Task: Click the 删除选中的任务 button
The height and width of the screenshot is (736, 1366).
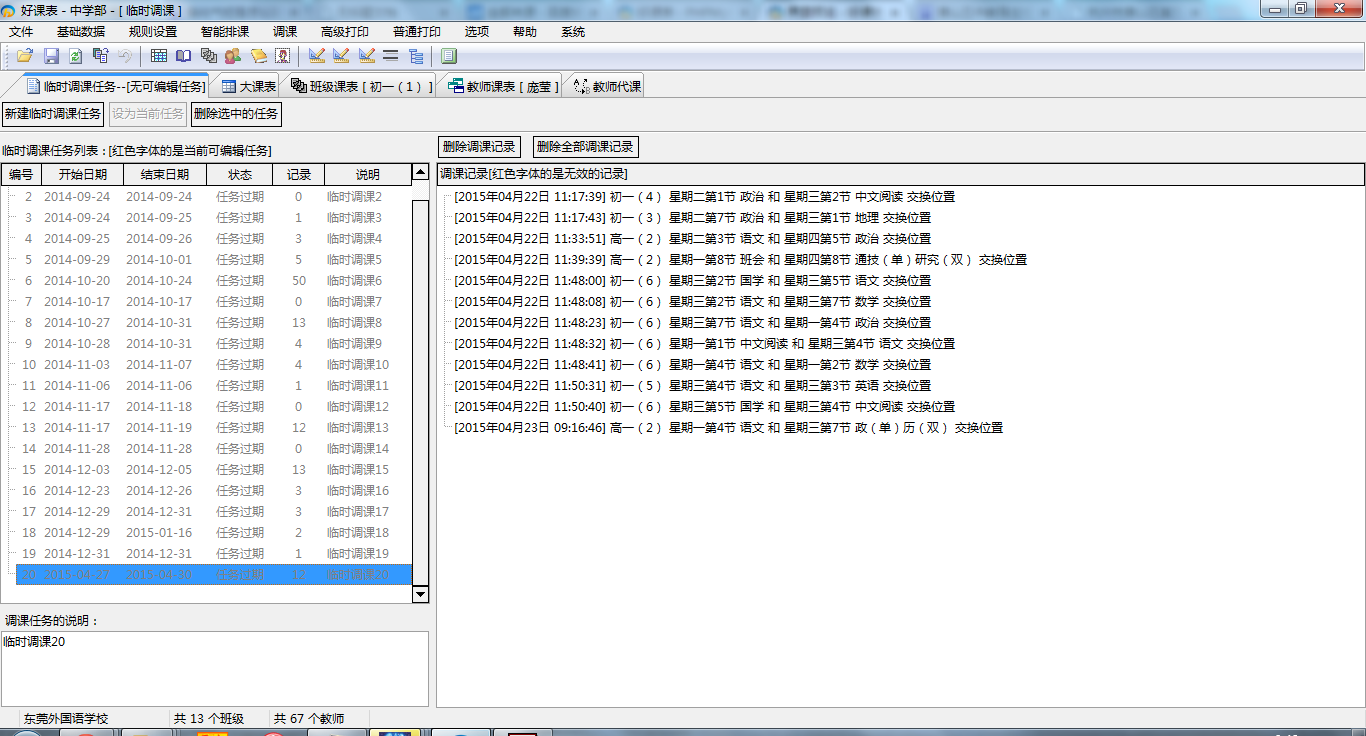Action: [x=236, y=114]
